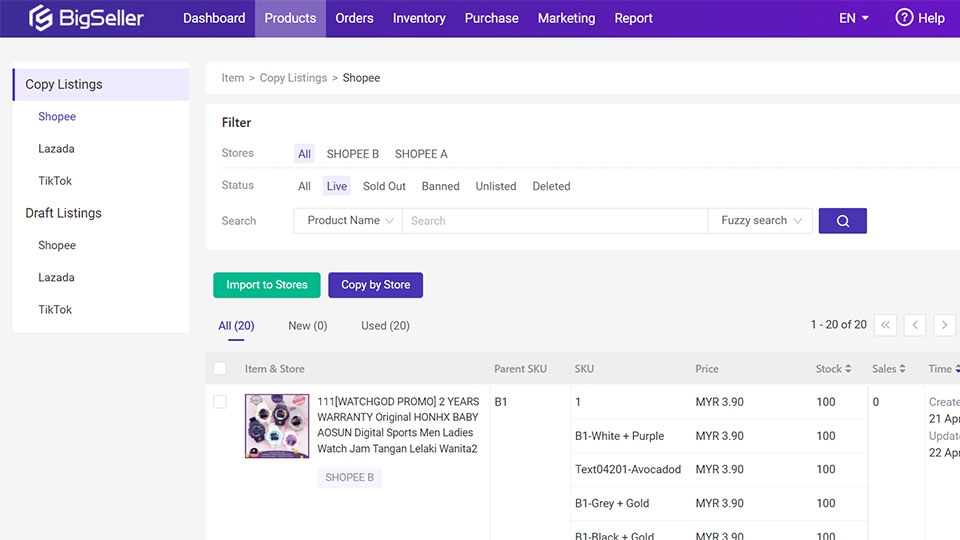The image size is (960, 540).
Task: Select the Sold Out status filter
Action: (x=384, y=186)
